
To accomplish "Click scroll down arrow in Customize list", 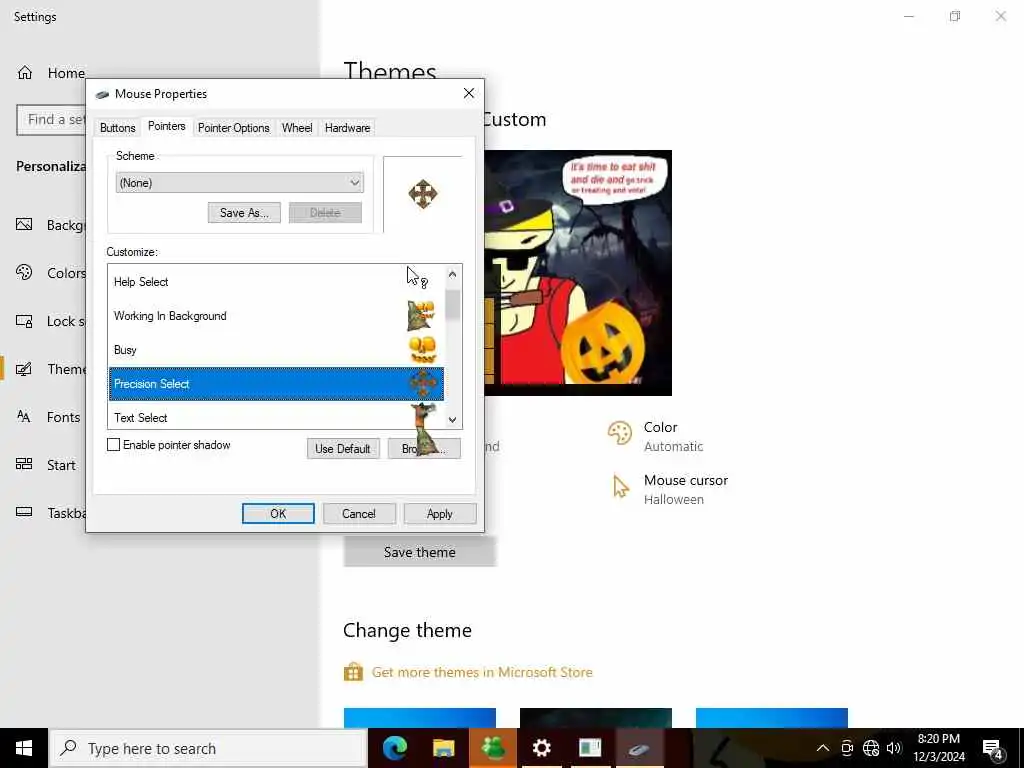I will [453, 420].
